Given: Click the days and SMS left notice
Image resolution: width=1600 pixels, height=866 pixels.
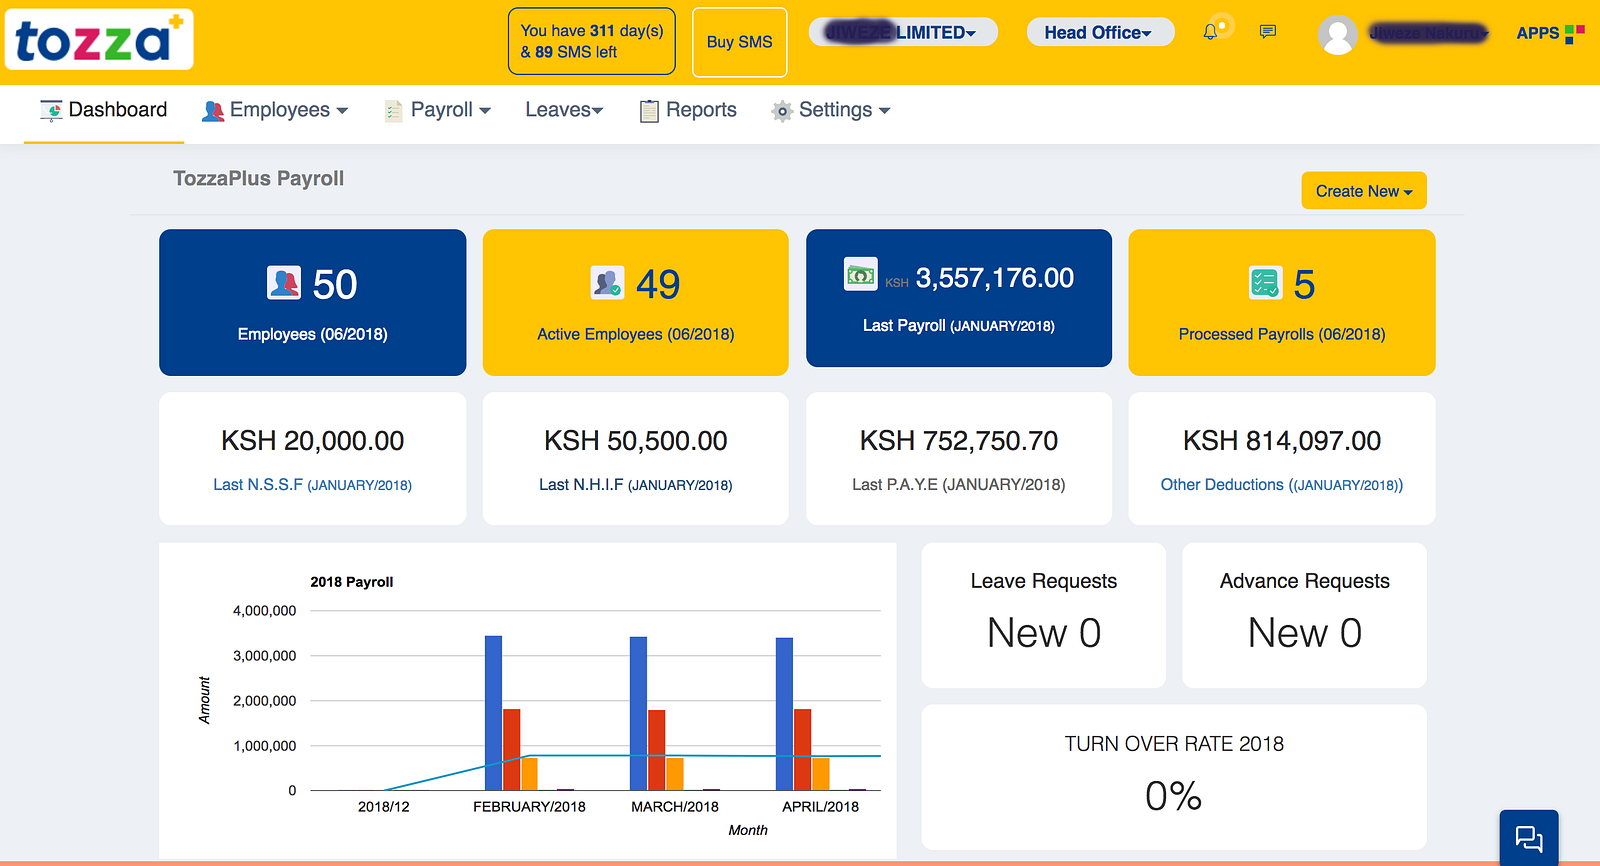Looking at the screenshot, I should pyautogui.click(x=592, y=41).
